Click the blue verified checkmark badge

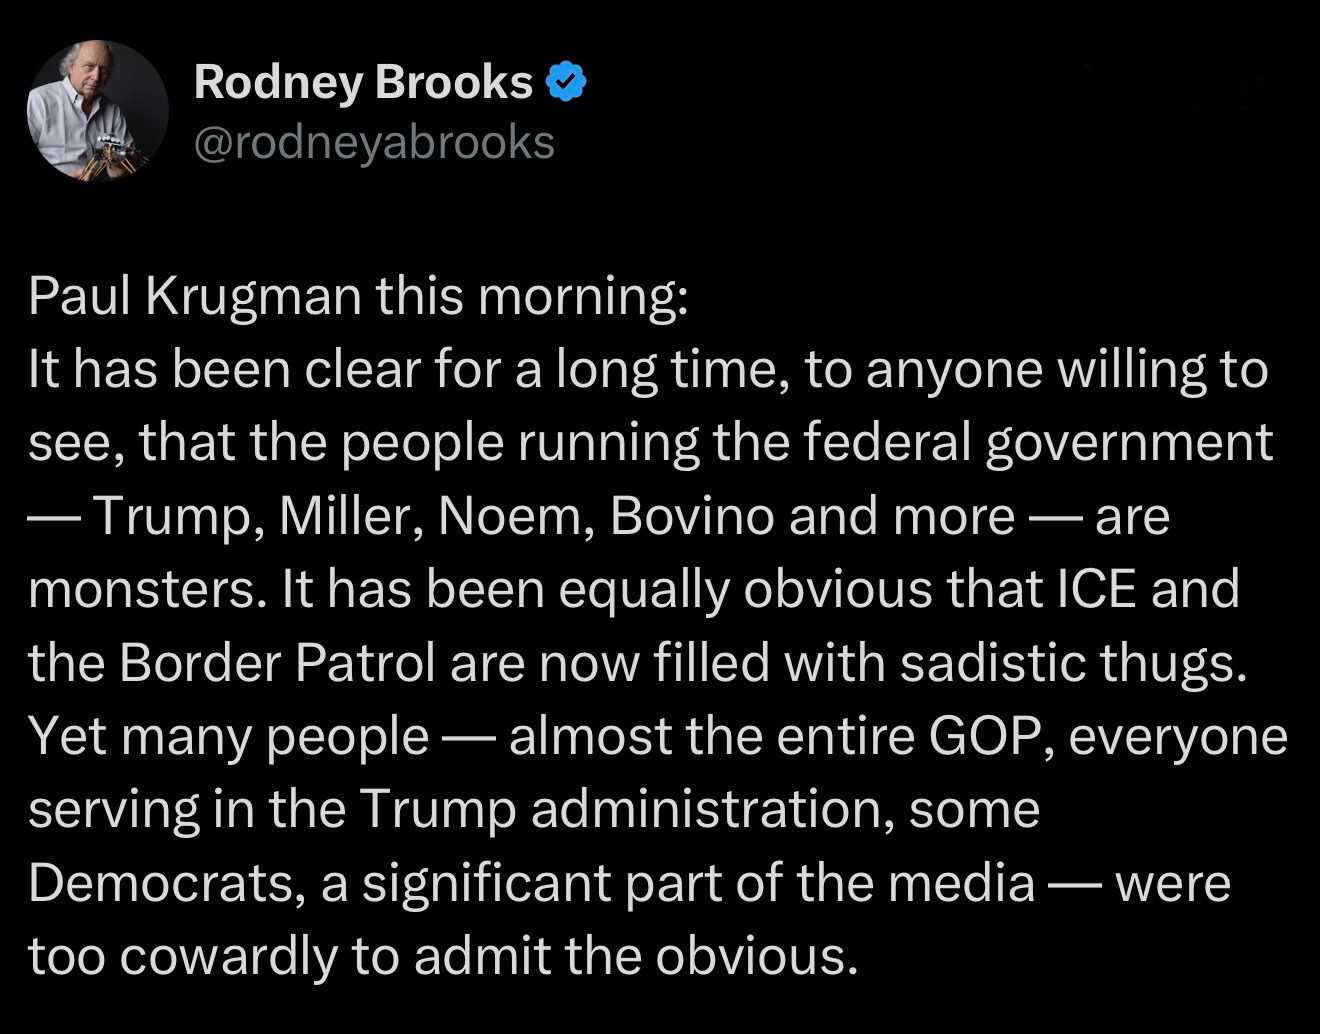[x=565, y=82]
